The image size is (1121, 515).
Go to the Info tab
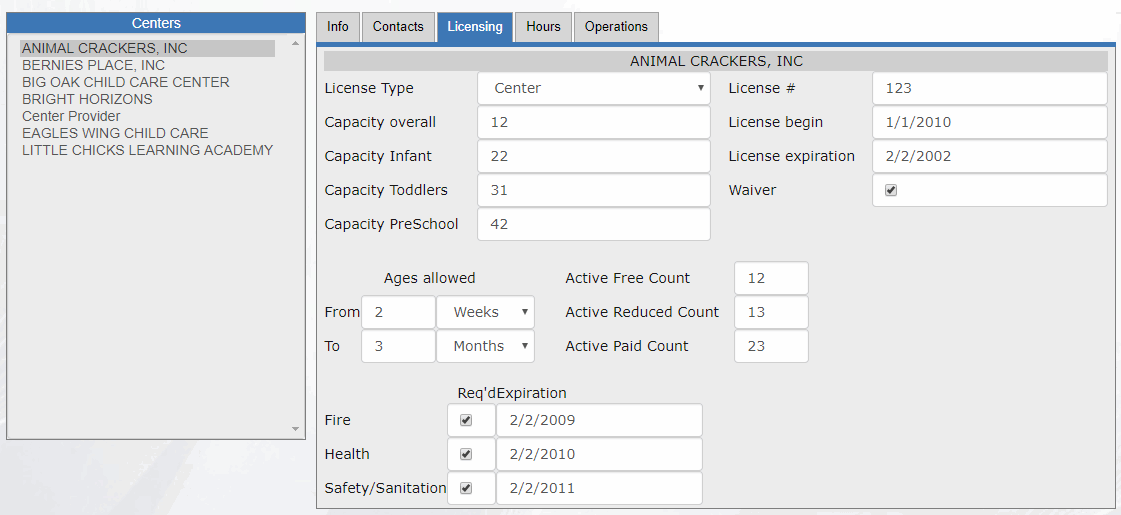tap(337, 27)
